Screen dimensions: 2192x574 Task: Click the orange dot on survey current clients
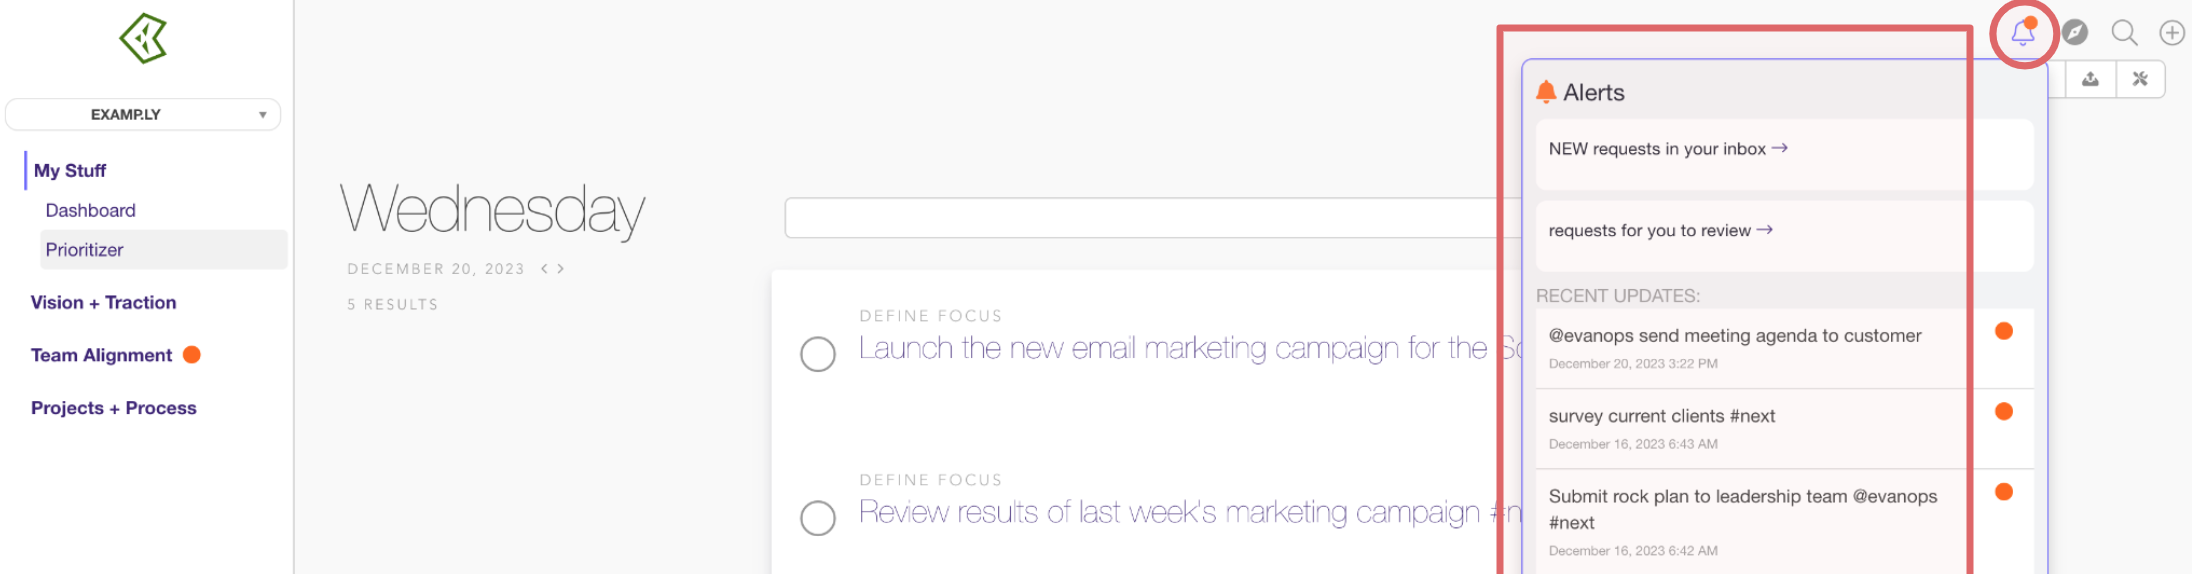(x=2004, y=411)
